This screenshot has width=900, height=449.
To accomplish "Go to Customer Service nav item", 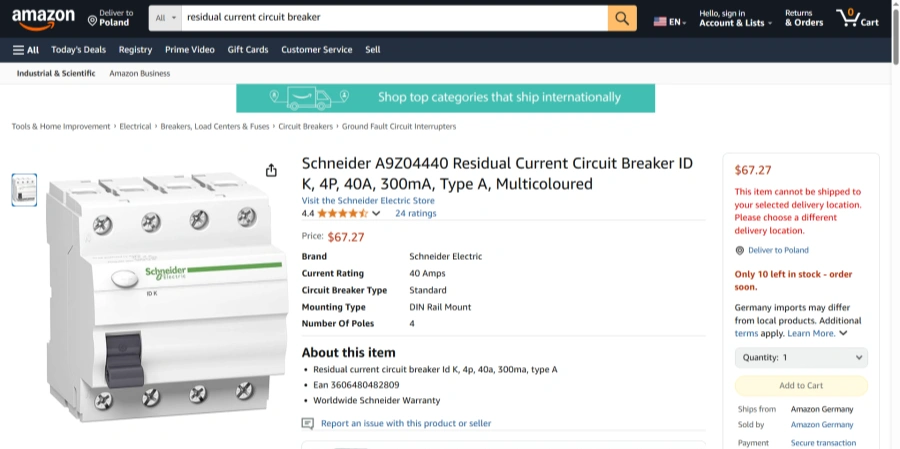I will click(316, 50).
